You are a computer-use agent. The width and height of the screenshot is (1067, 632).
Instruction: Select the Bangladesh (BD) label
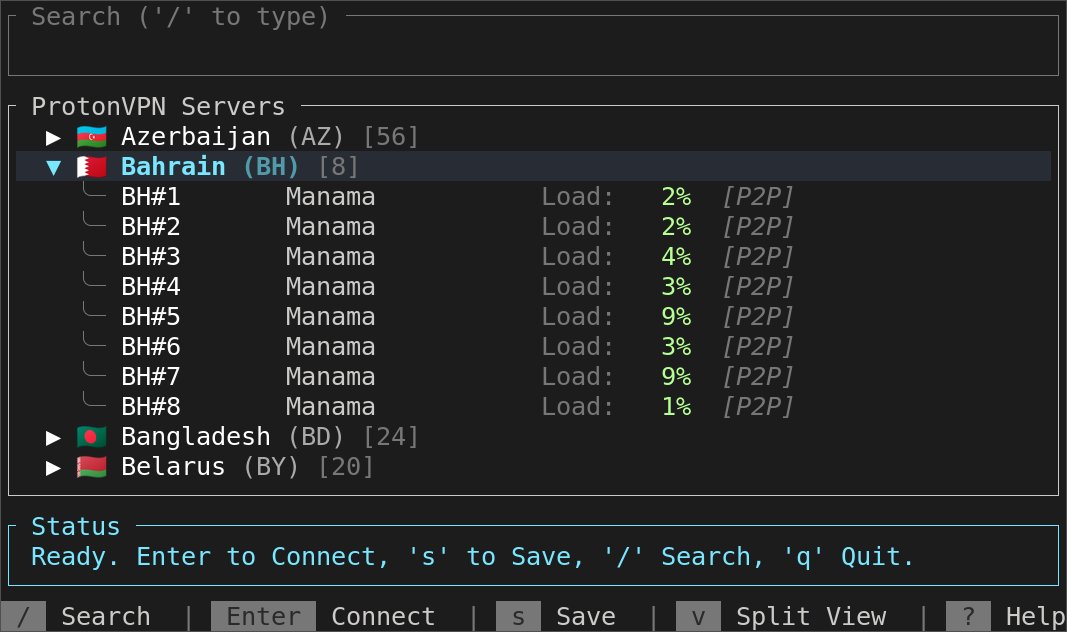coord(232,437)
